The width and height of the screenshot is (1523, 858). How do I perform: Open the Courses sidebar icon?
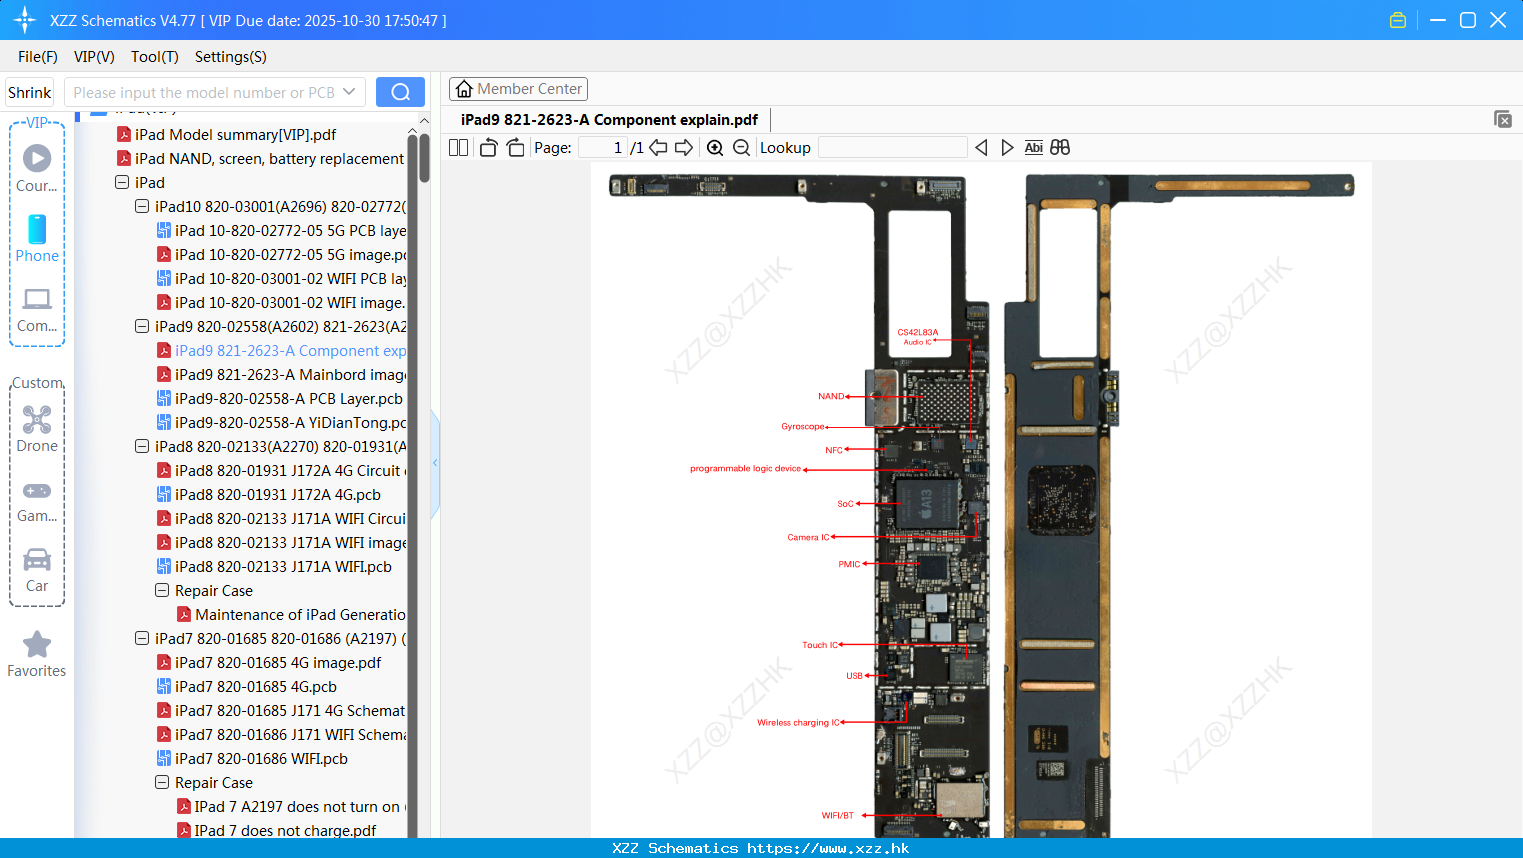coord(37,168)
